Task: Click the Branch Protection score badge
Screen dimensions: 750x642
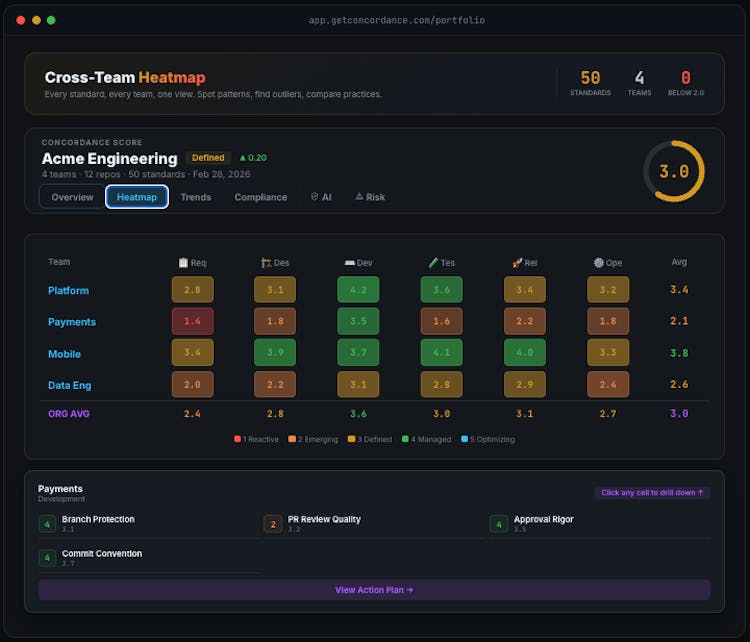Action: pyautogui.click(x=47, y=523)
